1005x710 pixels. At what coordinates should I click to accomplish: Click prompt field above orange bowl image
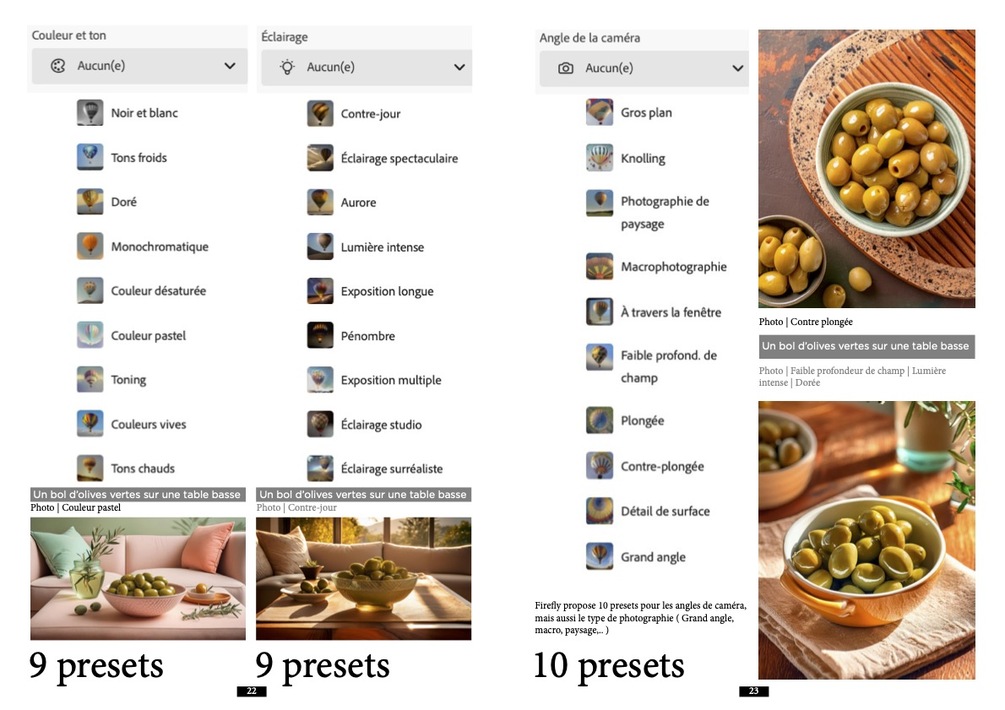[x=867, y=346]
